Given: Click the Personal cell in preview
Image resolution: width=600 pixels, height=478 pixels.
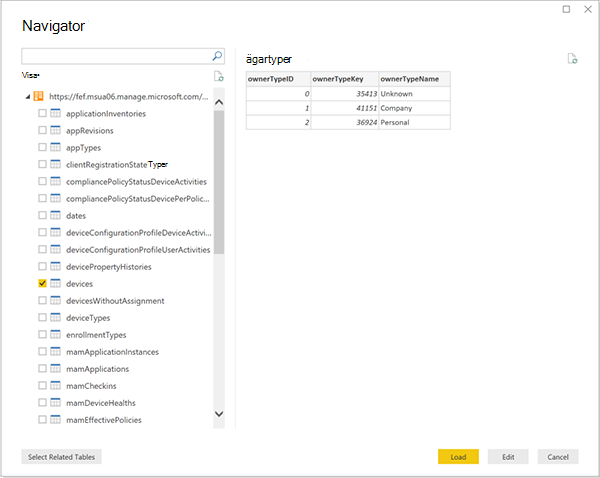Looking at the screenshot, I should point(414,122).
